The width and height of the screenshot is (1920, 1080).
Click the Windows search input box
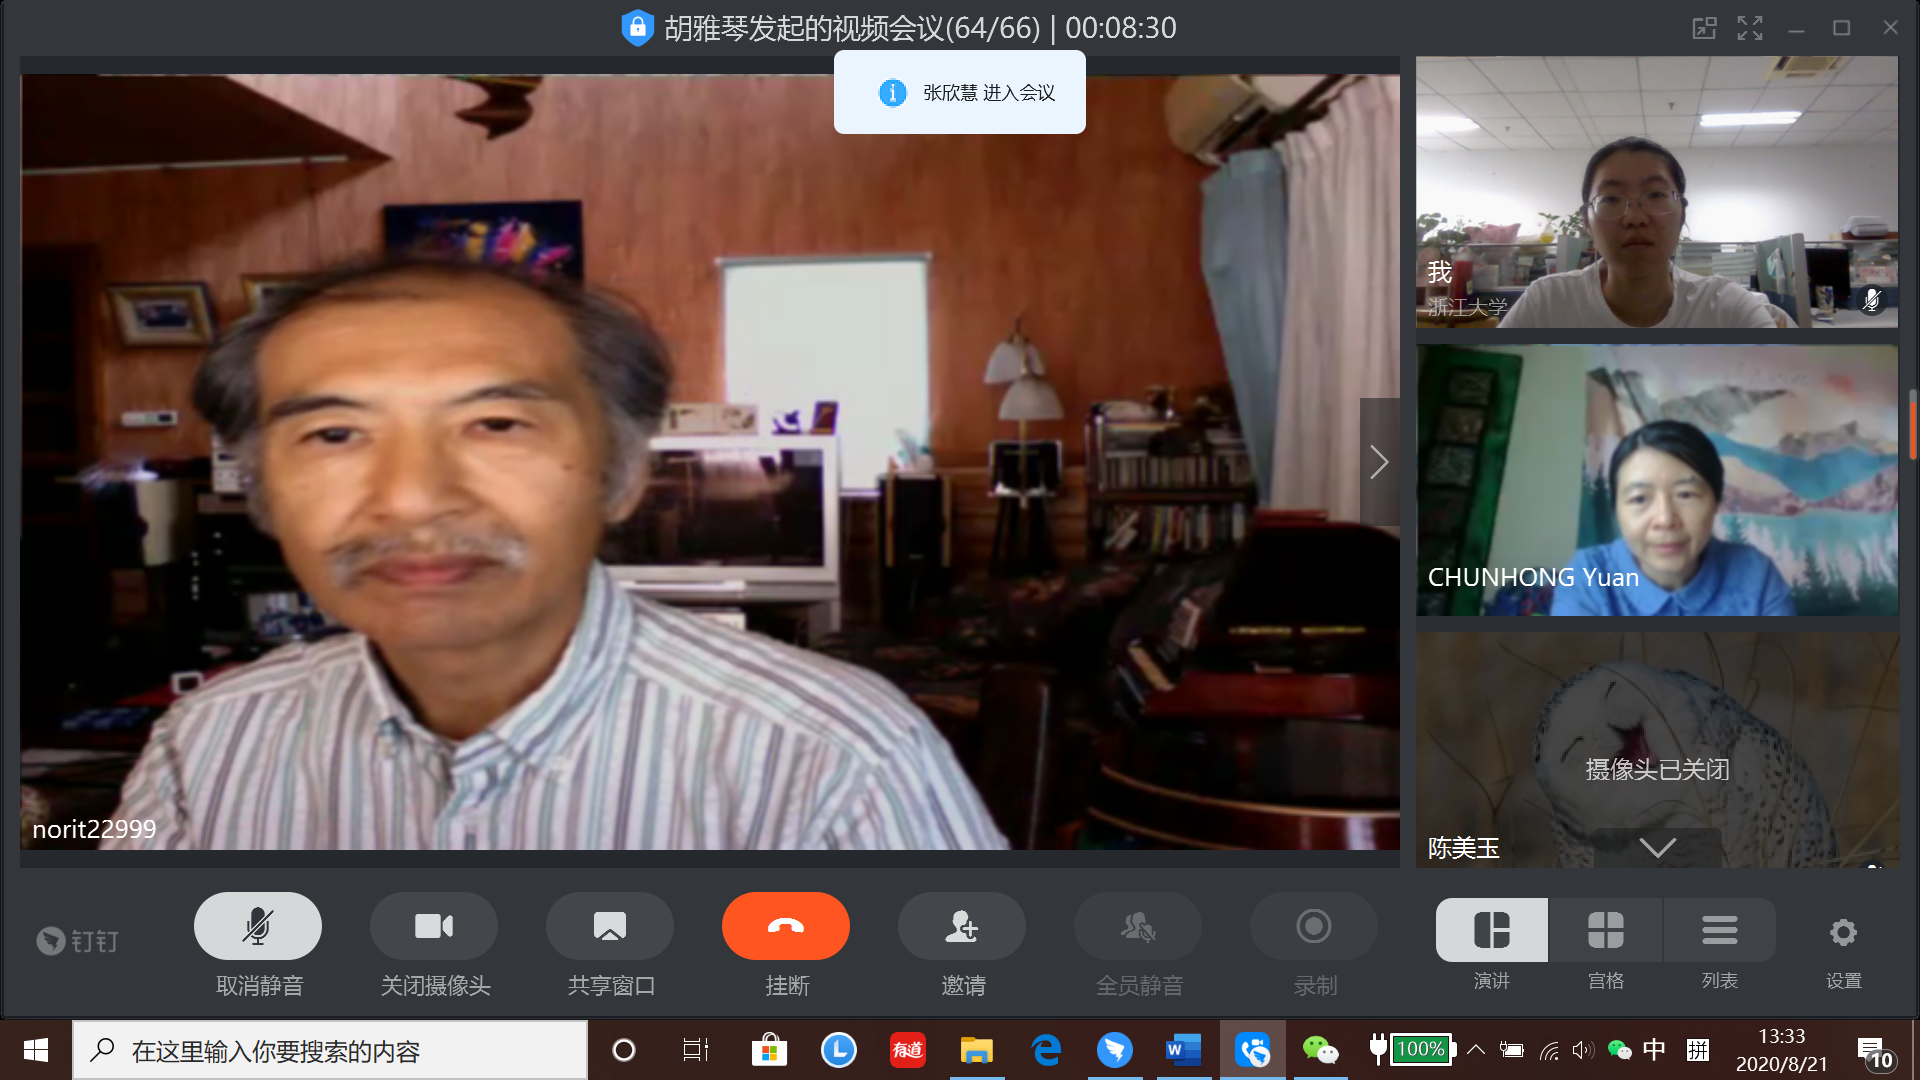pyautogui.click(x=330, y=1051)
